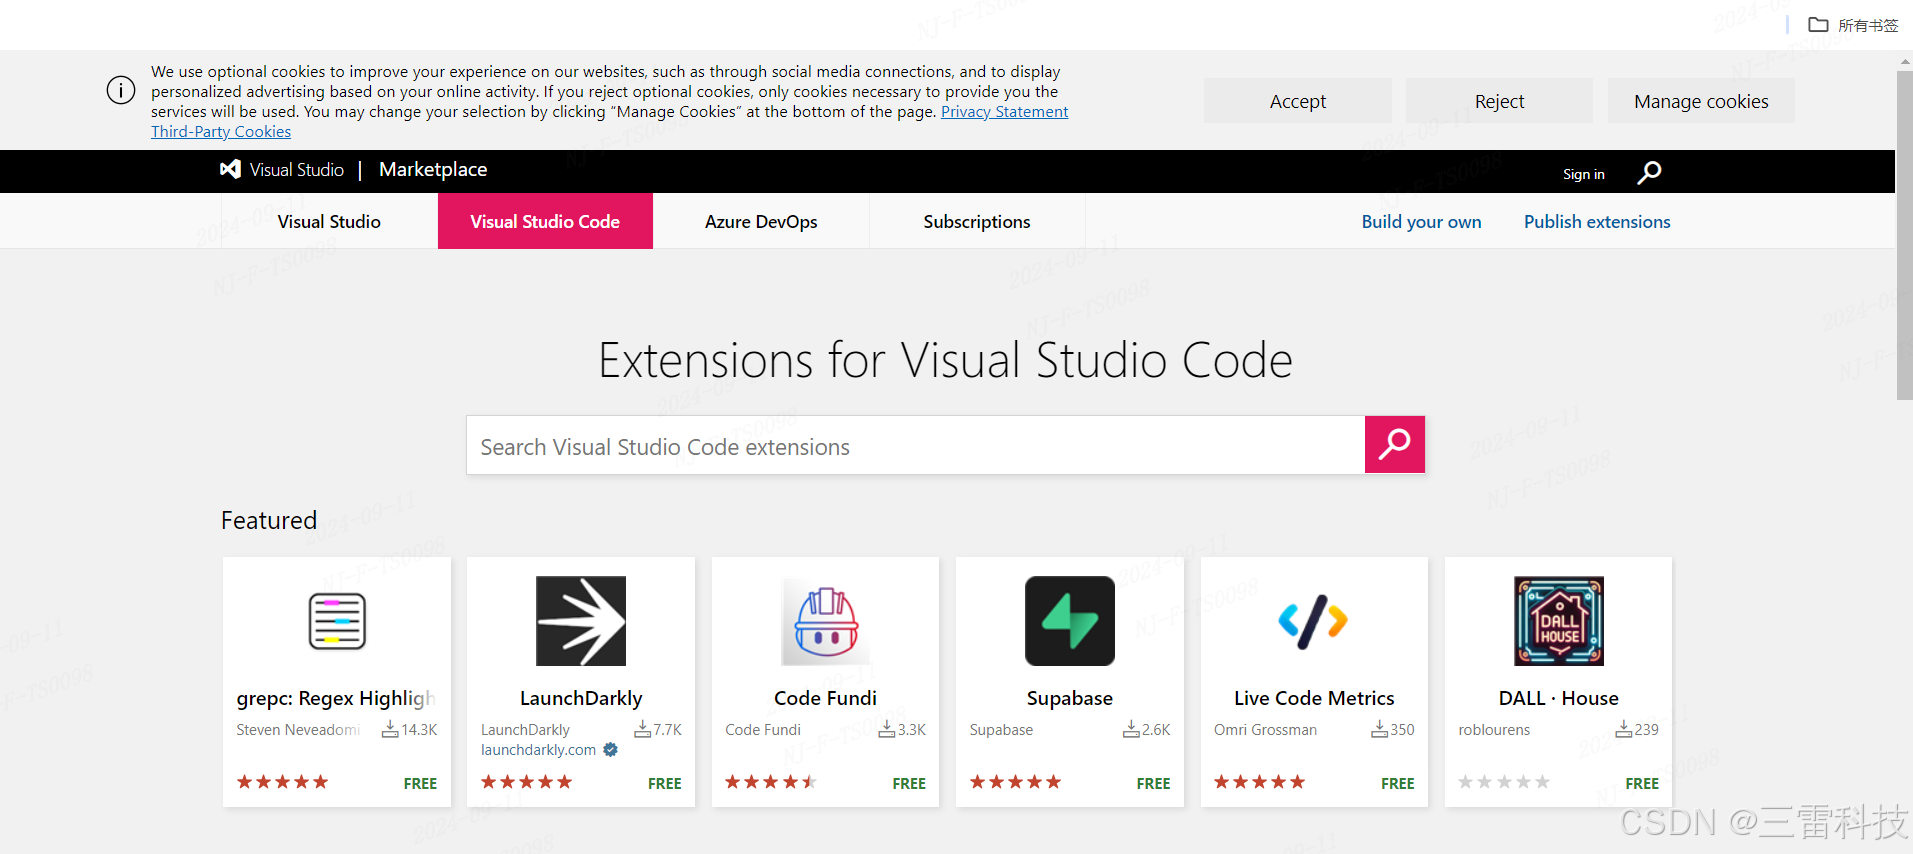Open the DALL · House title
This screenshot has width=1913, height=854.
click(1558, 698)
